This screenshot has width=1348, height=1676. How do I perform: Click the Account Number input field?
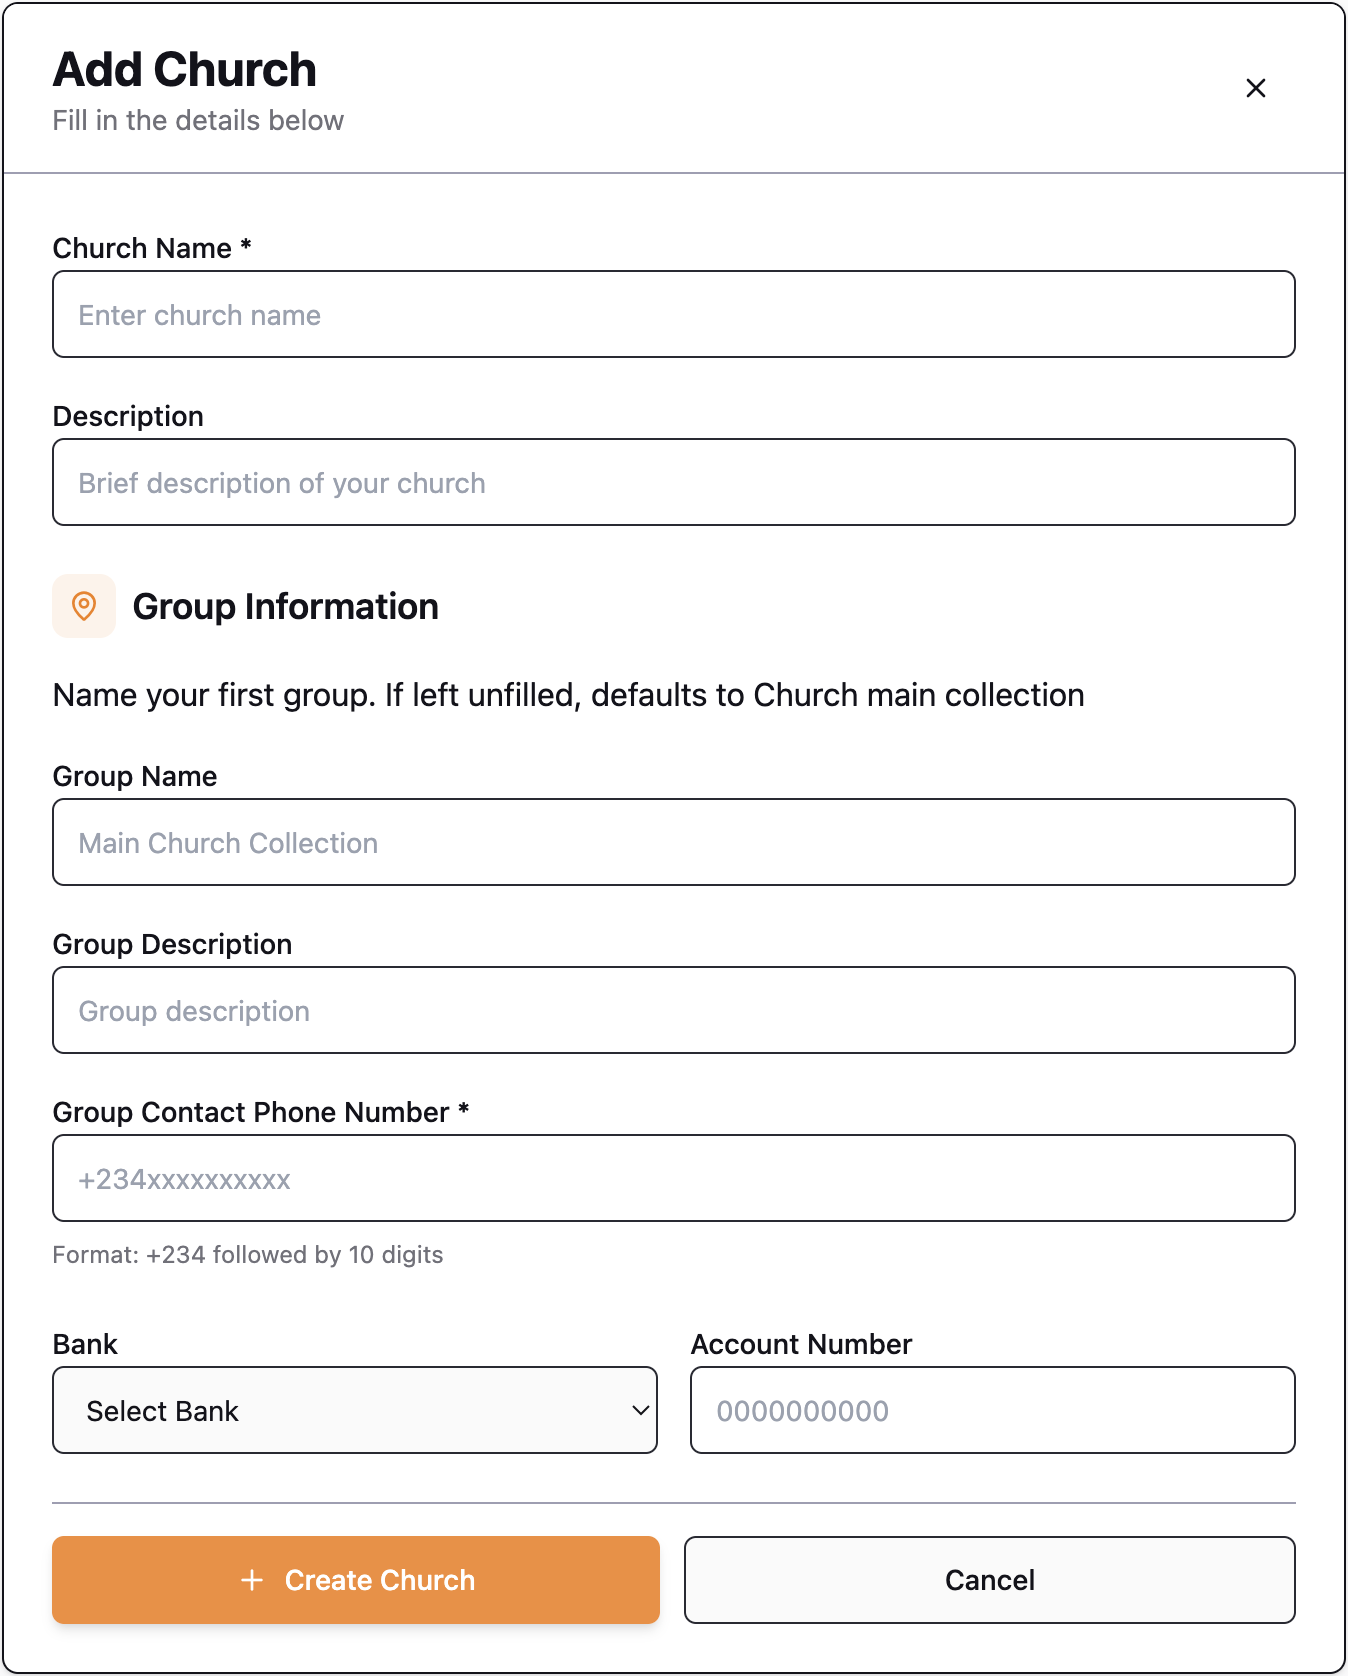point(993,1410)
